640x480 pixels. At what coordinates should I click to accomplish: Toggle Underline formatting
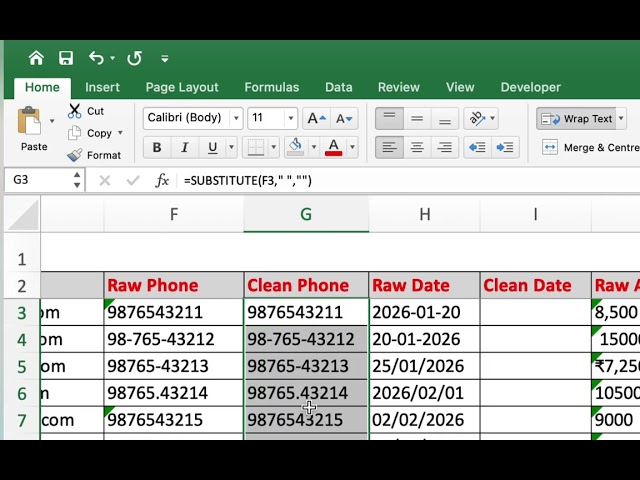point(212,147)
